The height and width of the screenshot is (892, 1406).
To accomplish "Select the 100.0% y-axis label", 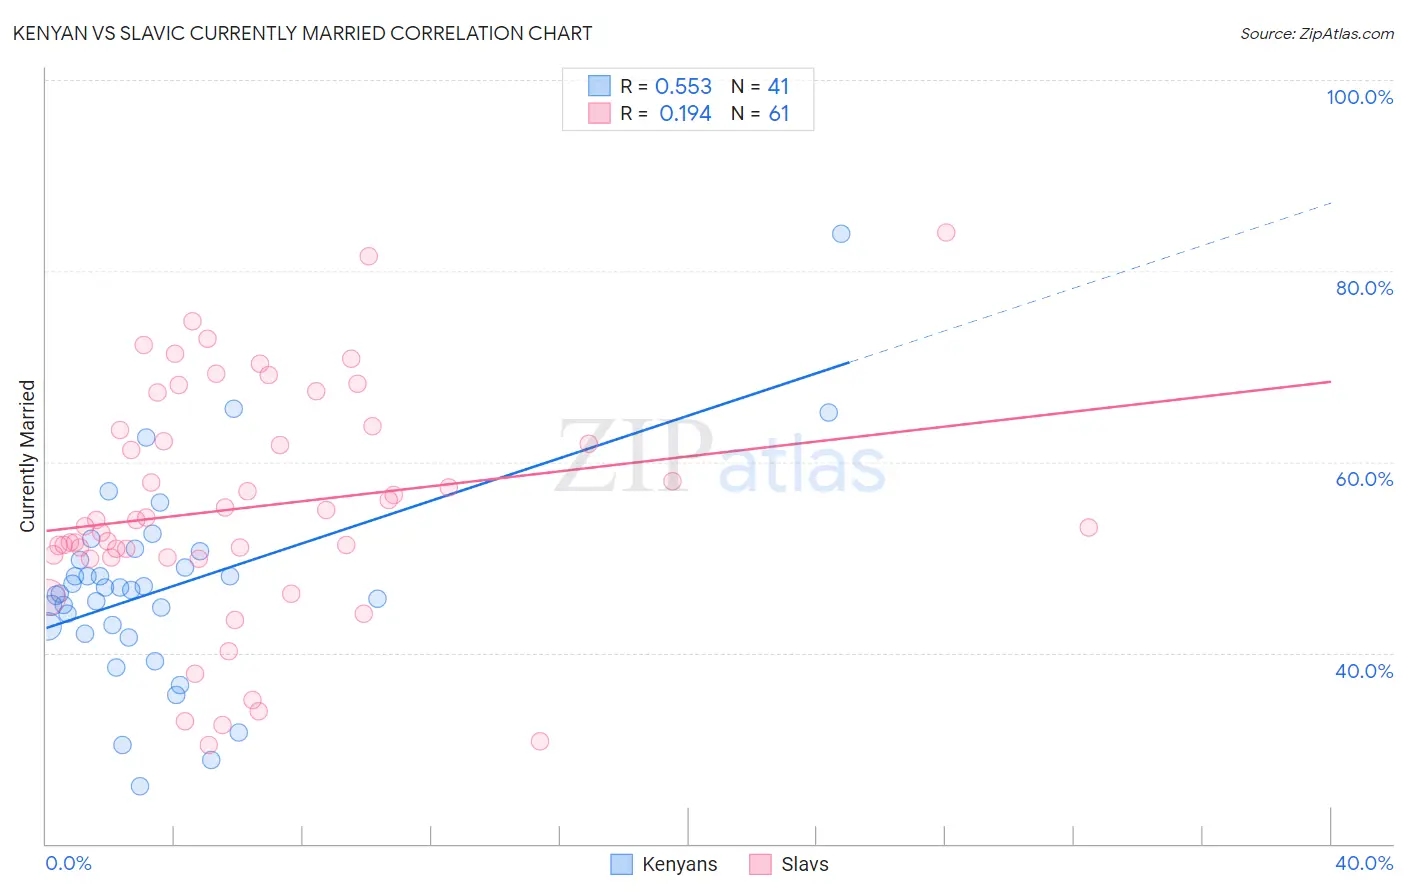I will click(x=1359, y=97).
